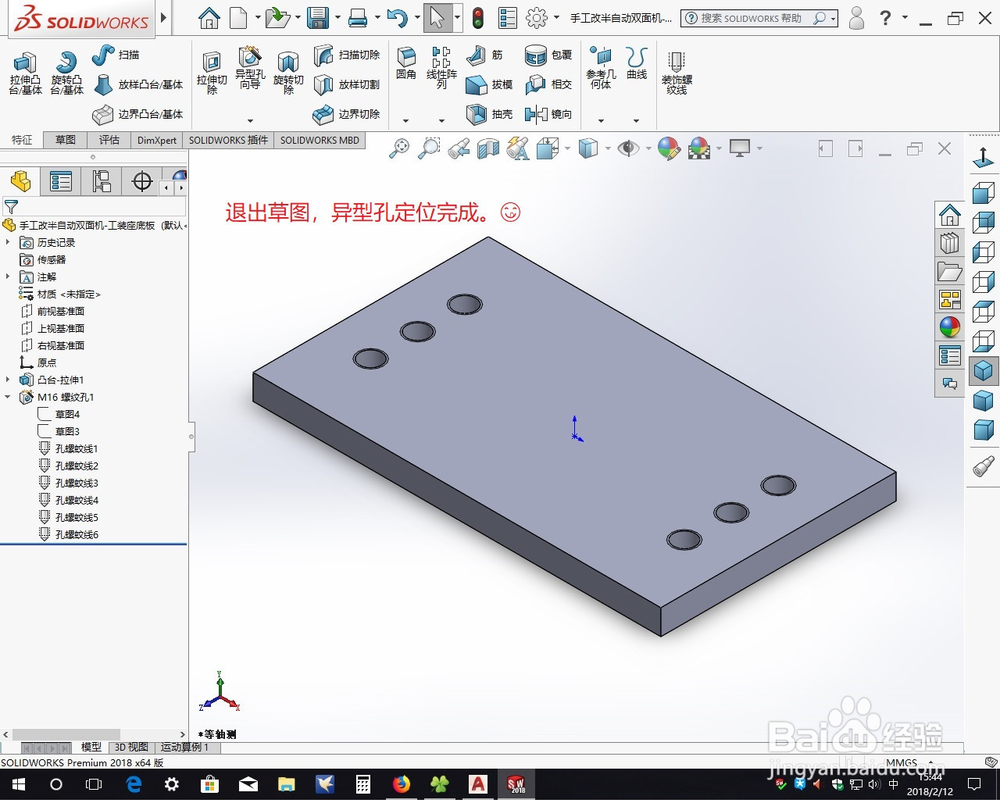This screenshot has width=1000, height=803.
Task: Click the 边界切除 boundary cut tool
Action: click(x=347, y=114)
